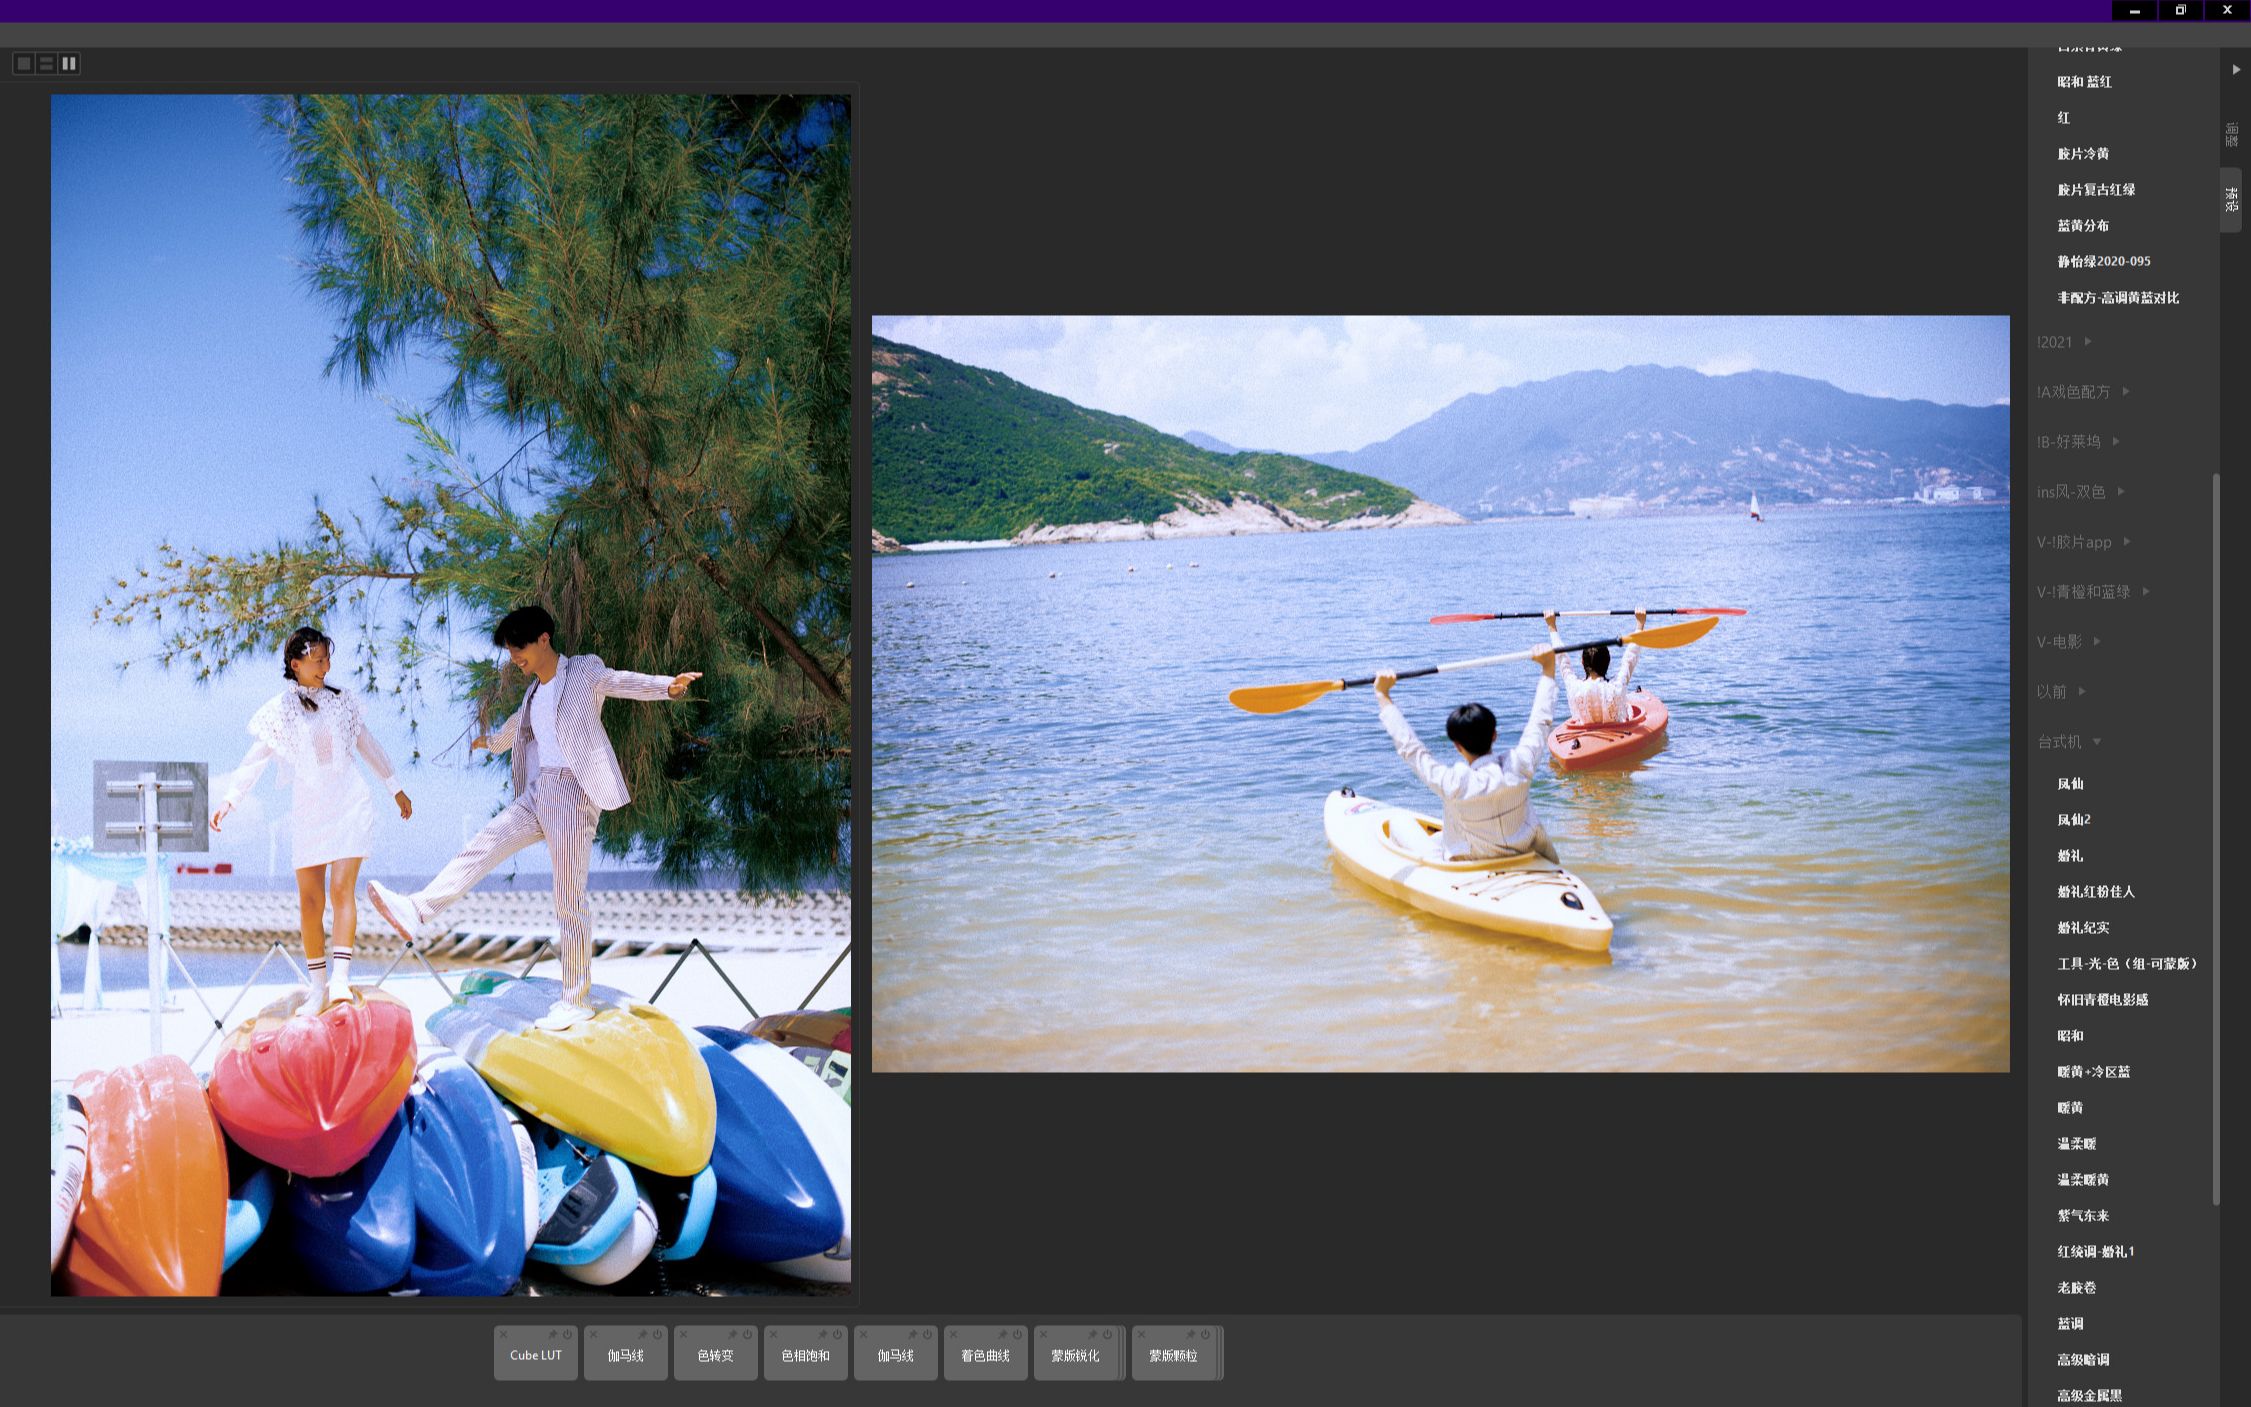The image size is (2251, 1407).
Task: Collapse the right panel with the arrow
Action: tap(2236, 69)
